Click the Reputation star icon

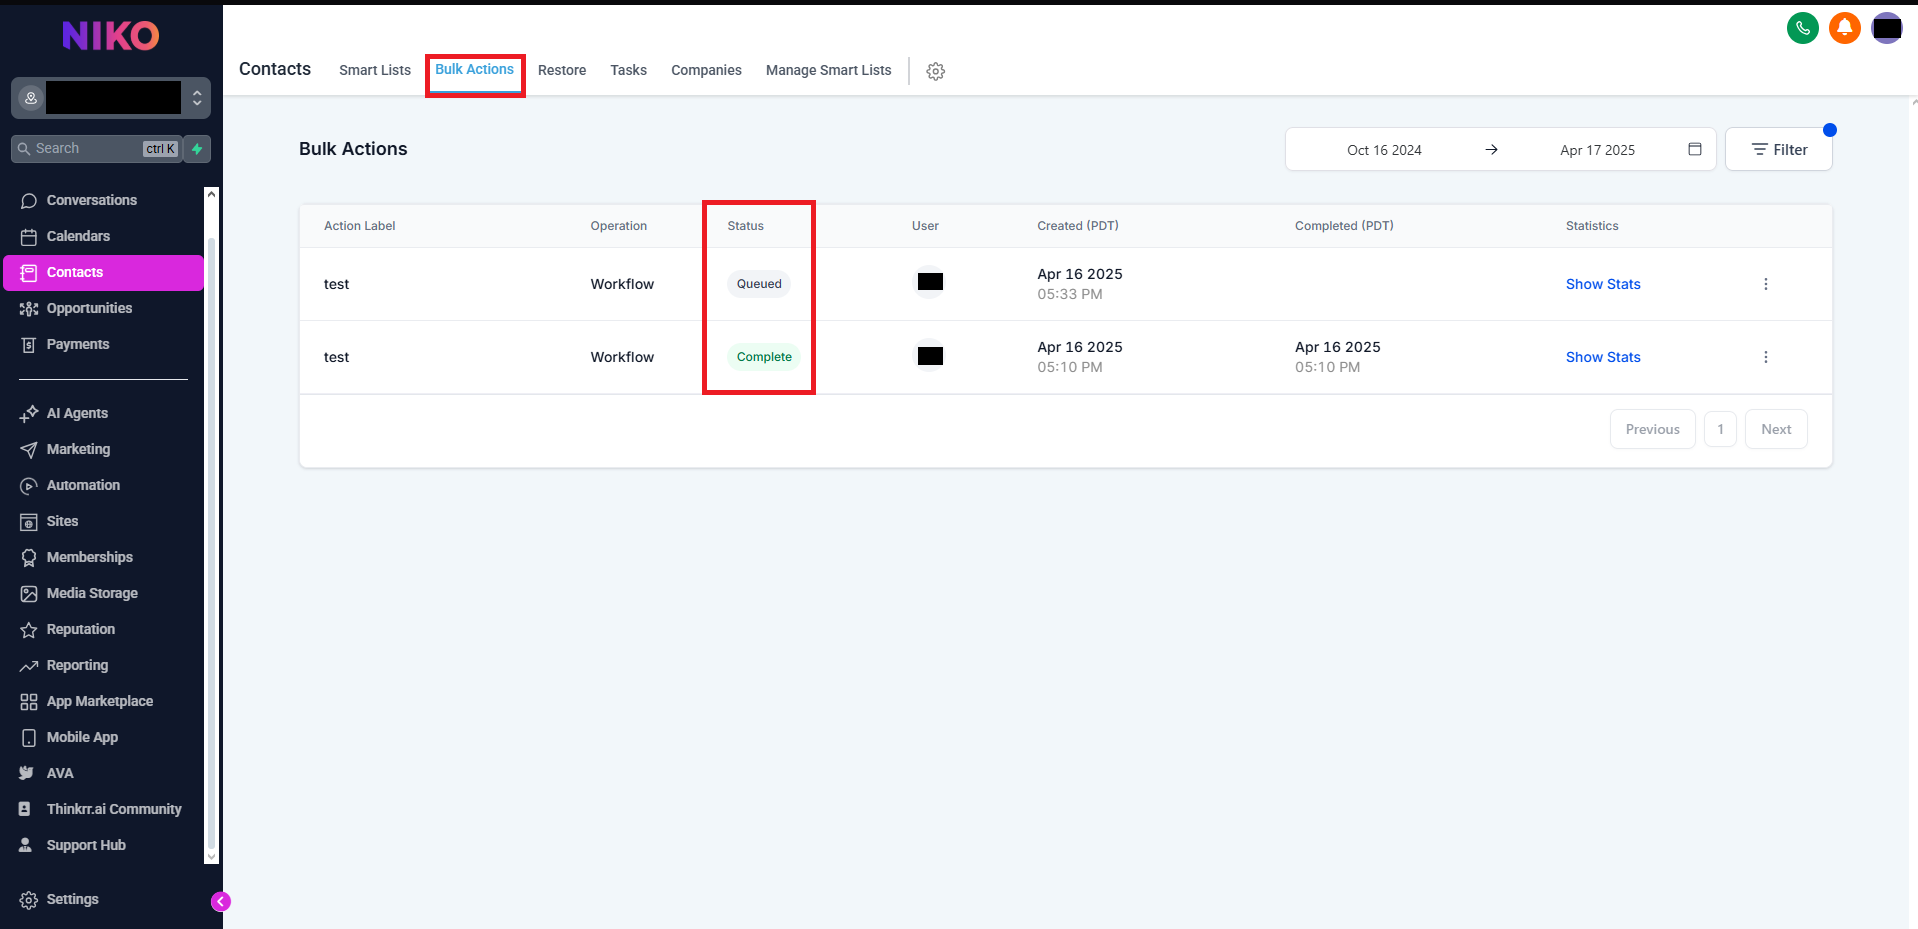[29, 630]
